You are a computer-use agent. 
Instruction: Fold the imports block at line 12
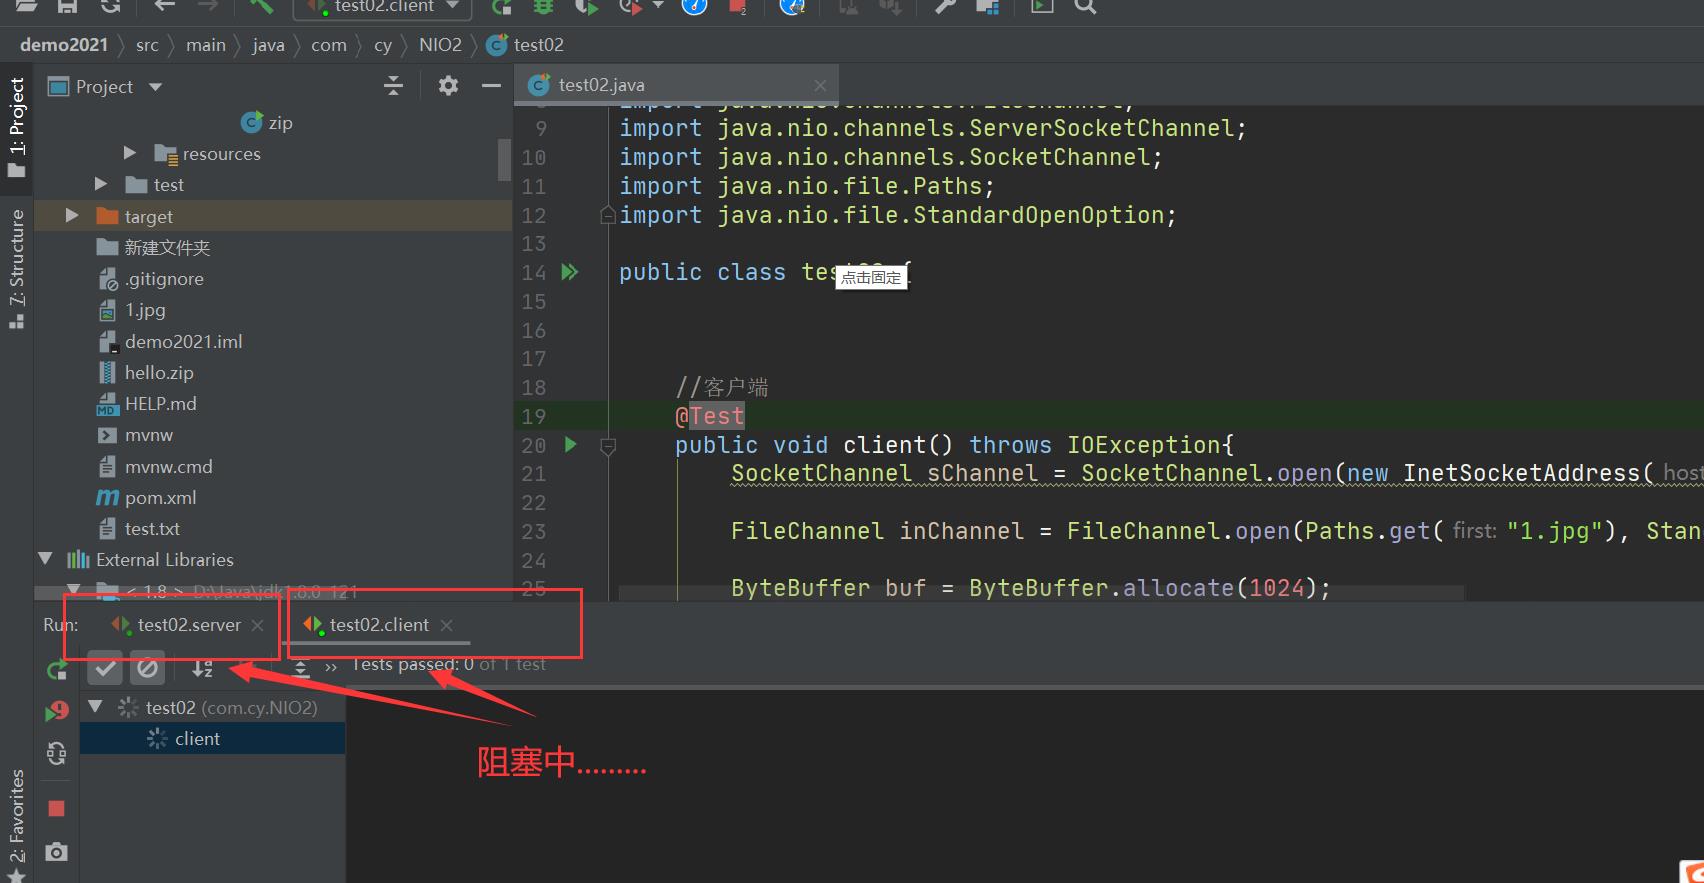tap(607, 215)
